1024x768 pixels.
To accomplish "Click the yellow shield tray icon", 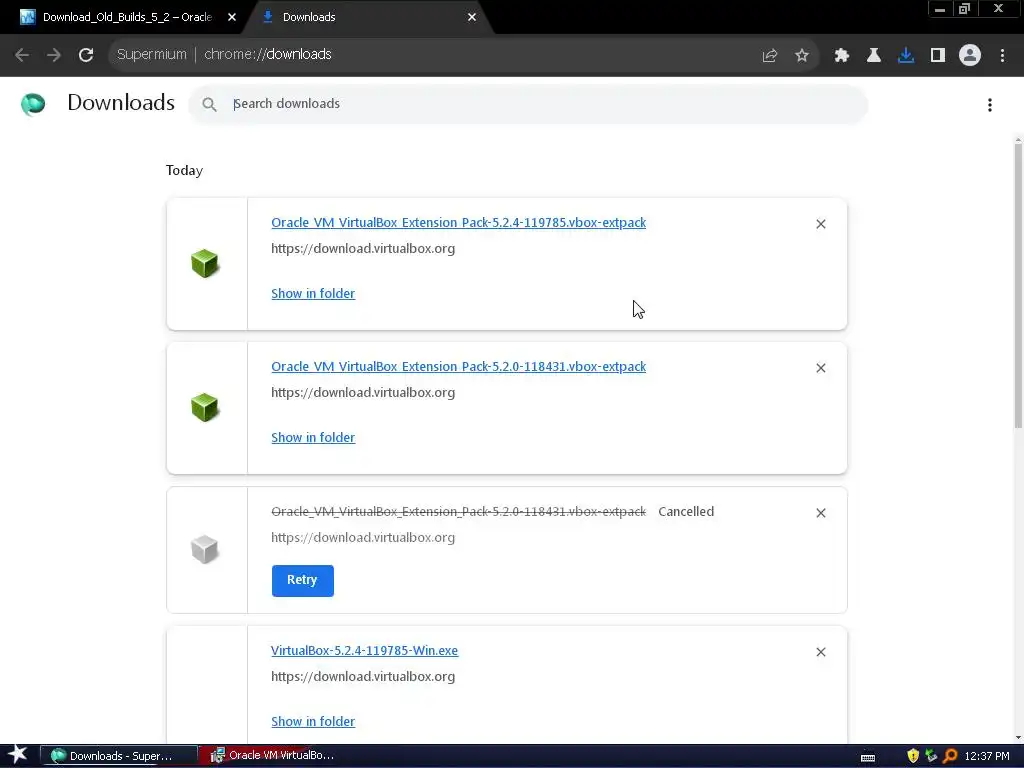I will (913, 756).
